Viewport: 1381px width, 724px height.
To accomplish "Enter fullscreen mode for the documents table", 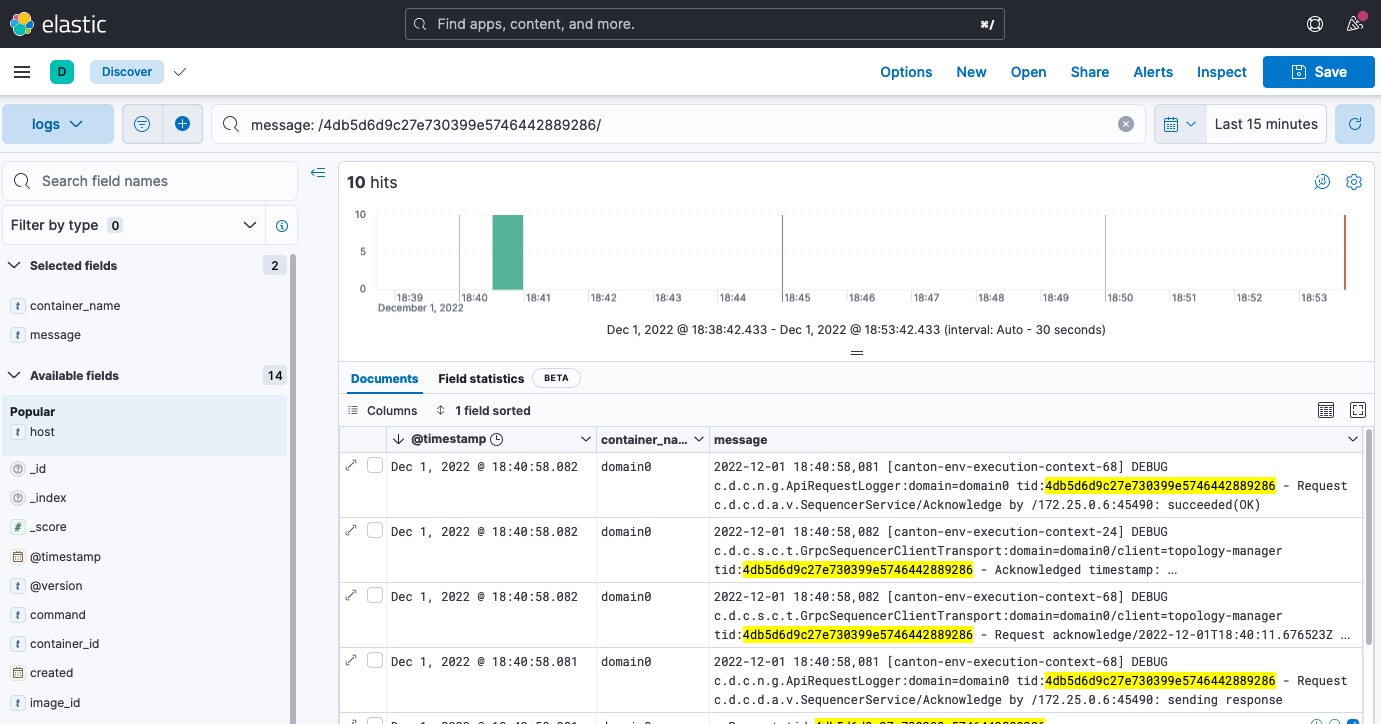I will tap(1358, 410).
